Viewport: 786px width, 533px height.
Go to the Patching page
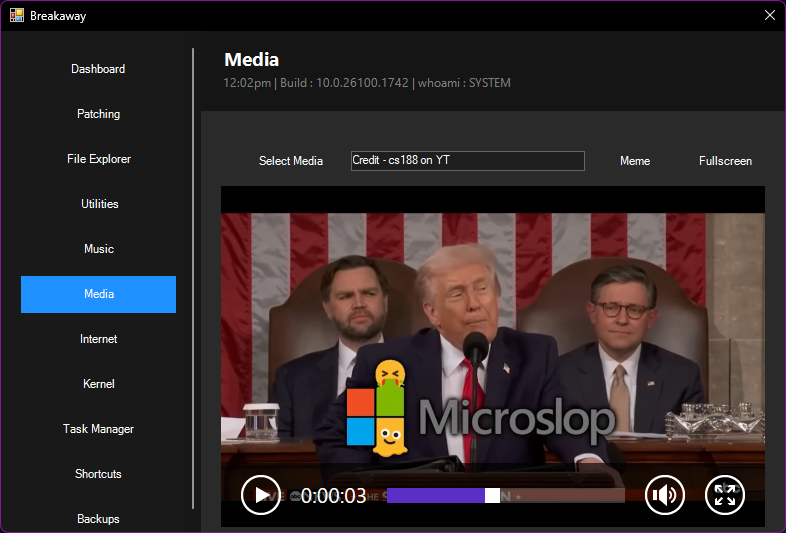[98, 114]
